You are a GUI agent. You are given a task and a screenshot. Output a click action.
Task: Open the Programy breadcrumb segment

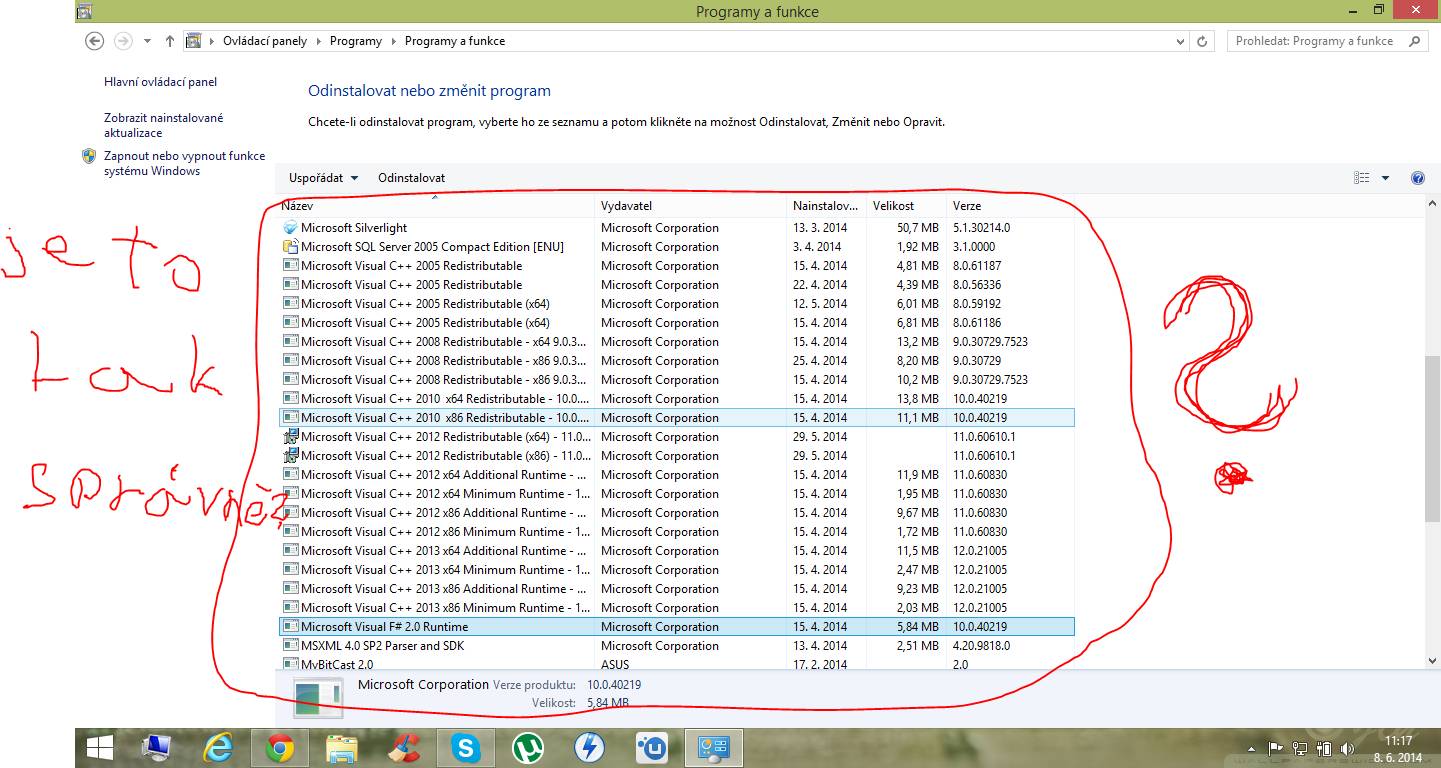click(x=355, y=41)
